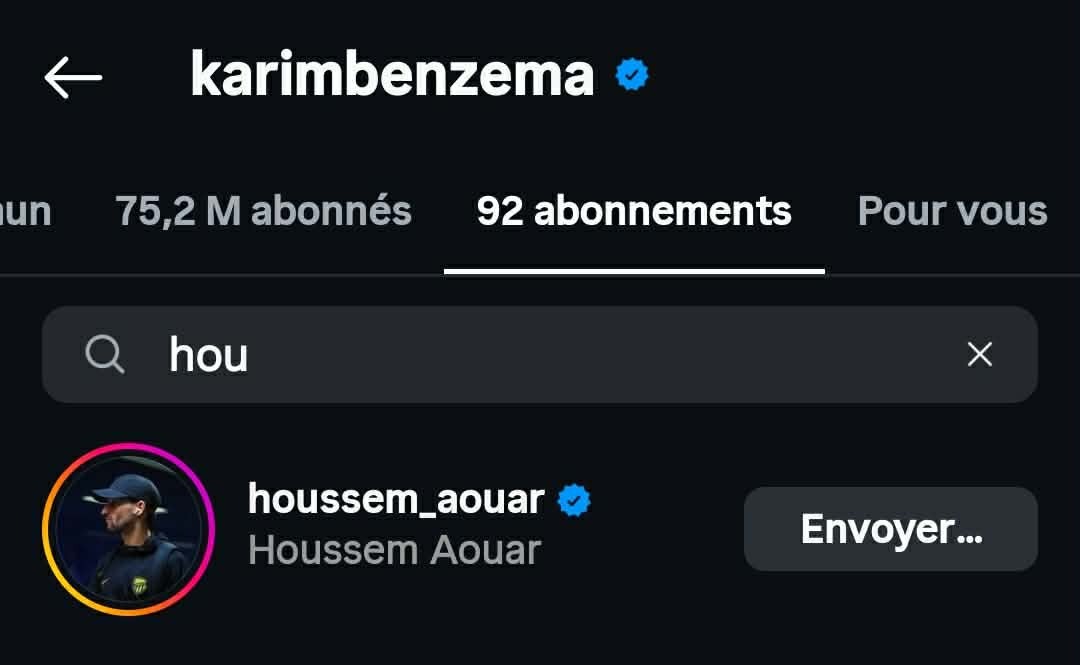
Task: Click the 75,2 M follower count number
Action: click(178, 211)
